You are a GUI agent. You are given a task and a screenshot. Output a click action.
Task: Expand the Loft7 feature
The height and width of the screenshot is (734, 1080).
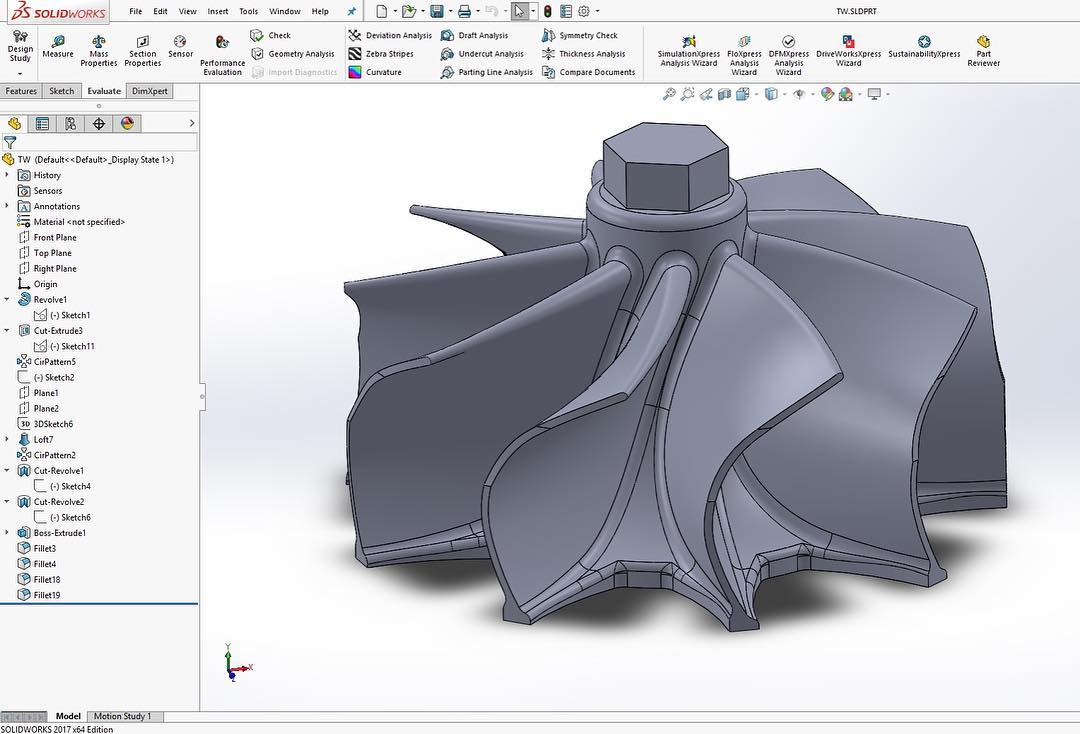click(8, 439)
